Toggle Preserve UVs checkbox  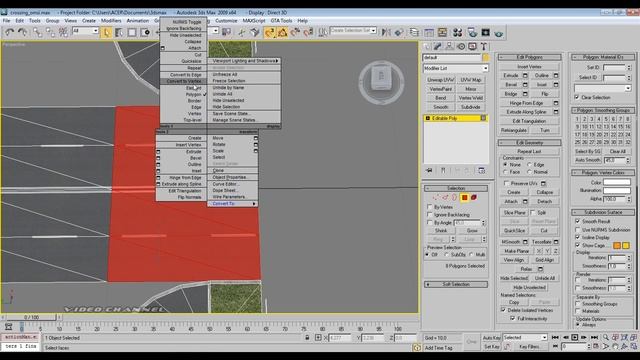pos(507,183)
